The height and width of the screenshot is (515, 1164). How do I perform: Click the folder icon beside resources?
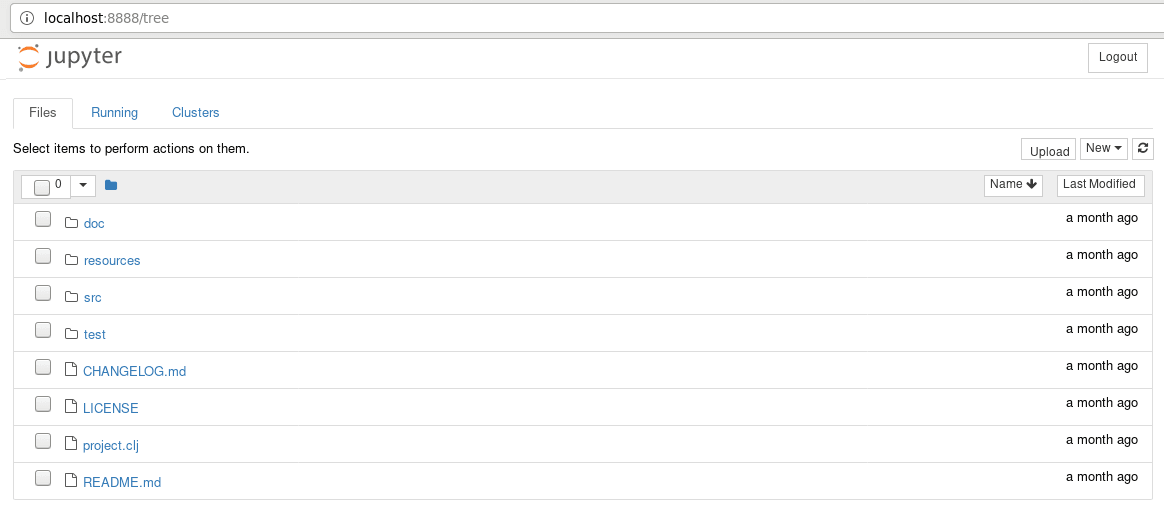[x=71, y=260]
